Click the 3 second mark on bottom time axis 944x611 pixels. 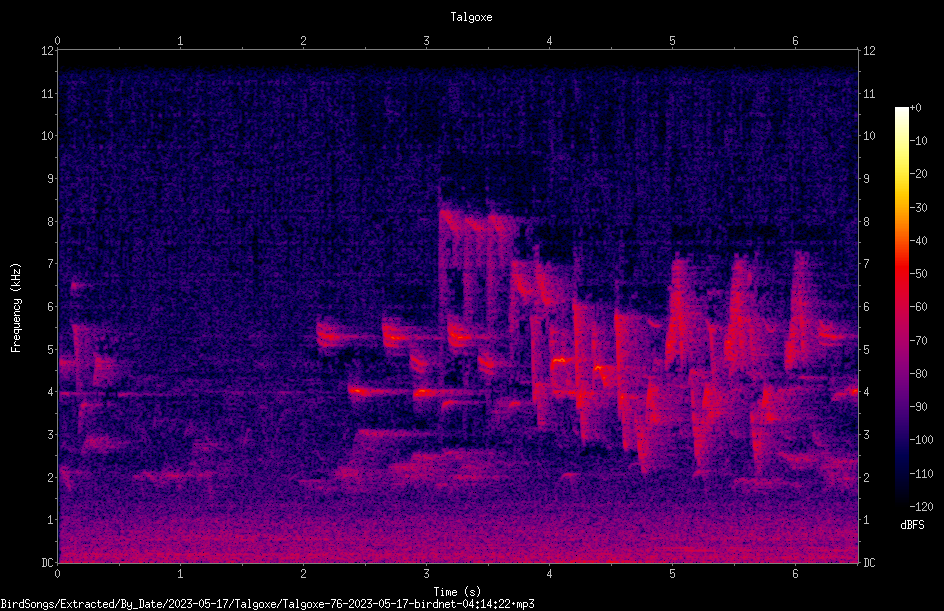click(426, 574)
